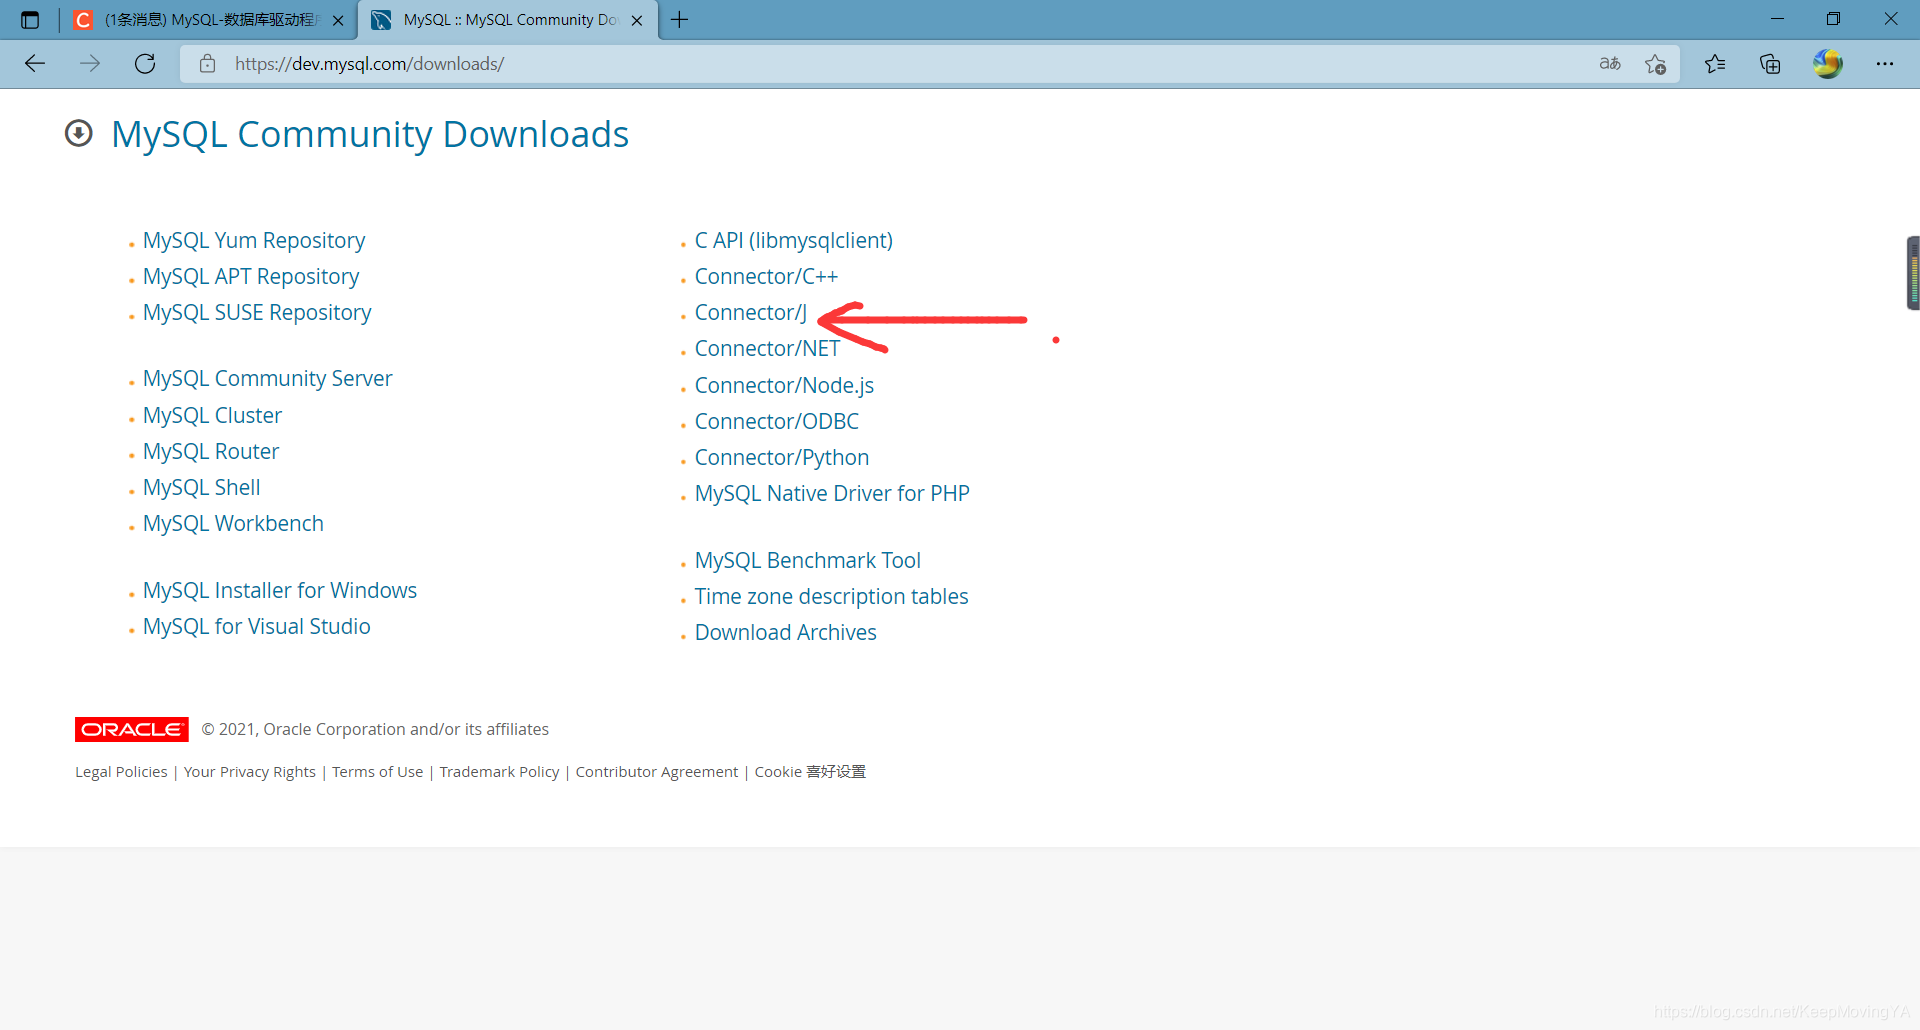Screen dimensions: 1920x1030
Task: Open MySQL Router link
Action: pos(211,451)
